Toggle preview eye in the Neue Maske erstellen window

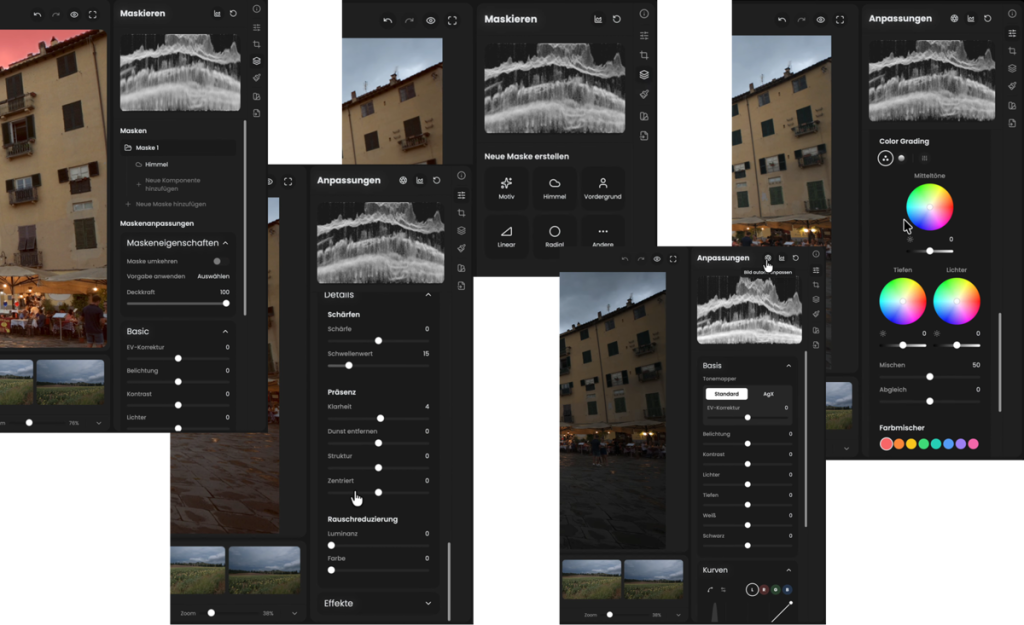click(x=430, y=21)
